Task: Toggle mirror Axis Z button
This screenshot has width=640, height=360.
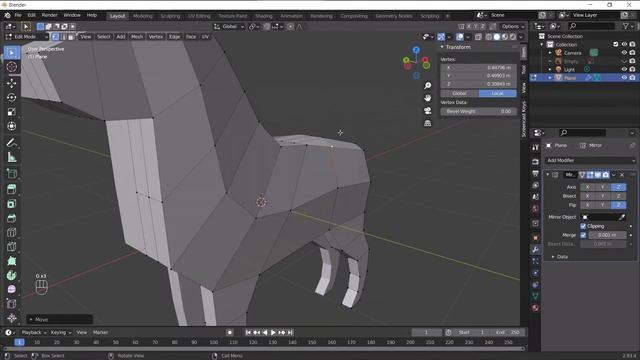Action: (x=618, y=187)
